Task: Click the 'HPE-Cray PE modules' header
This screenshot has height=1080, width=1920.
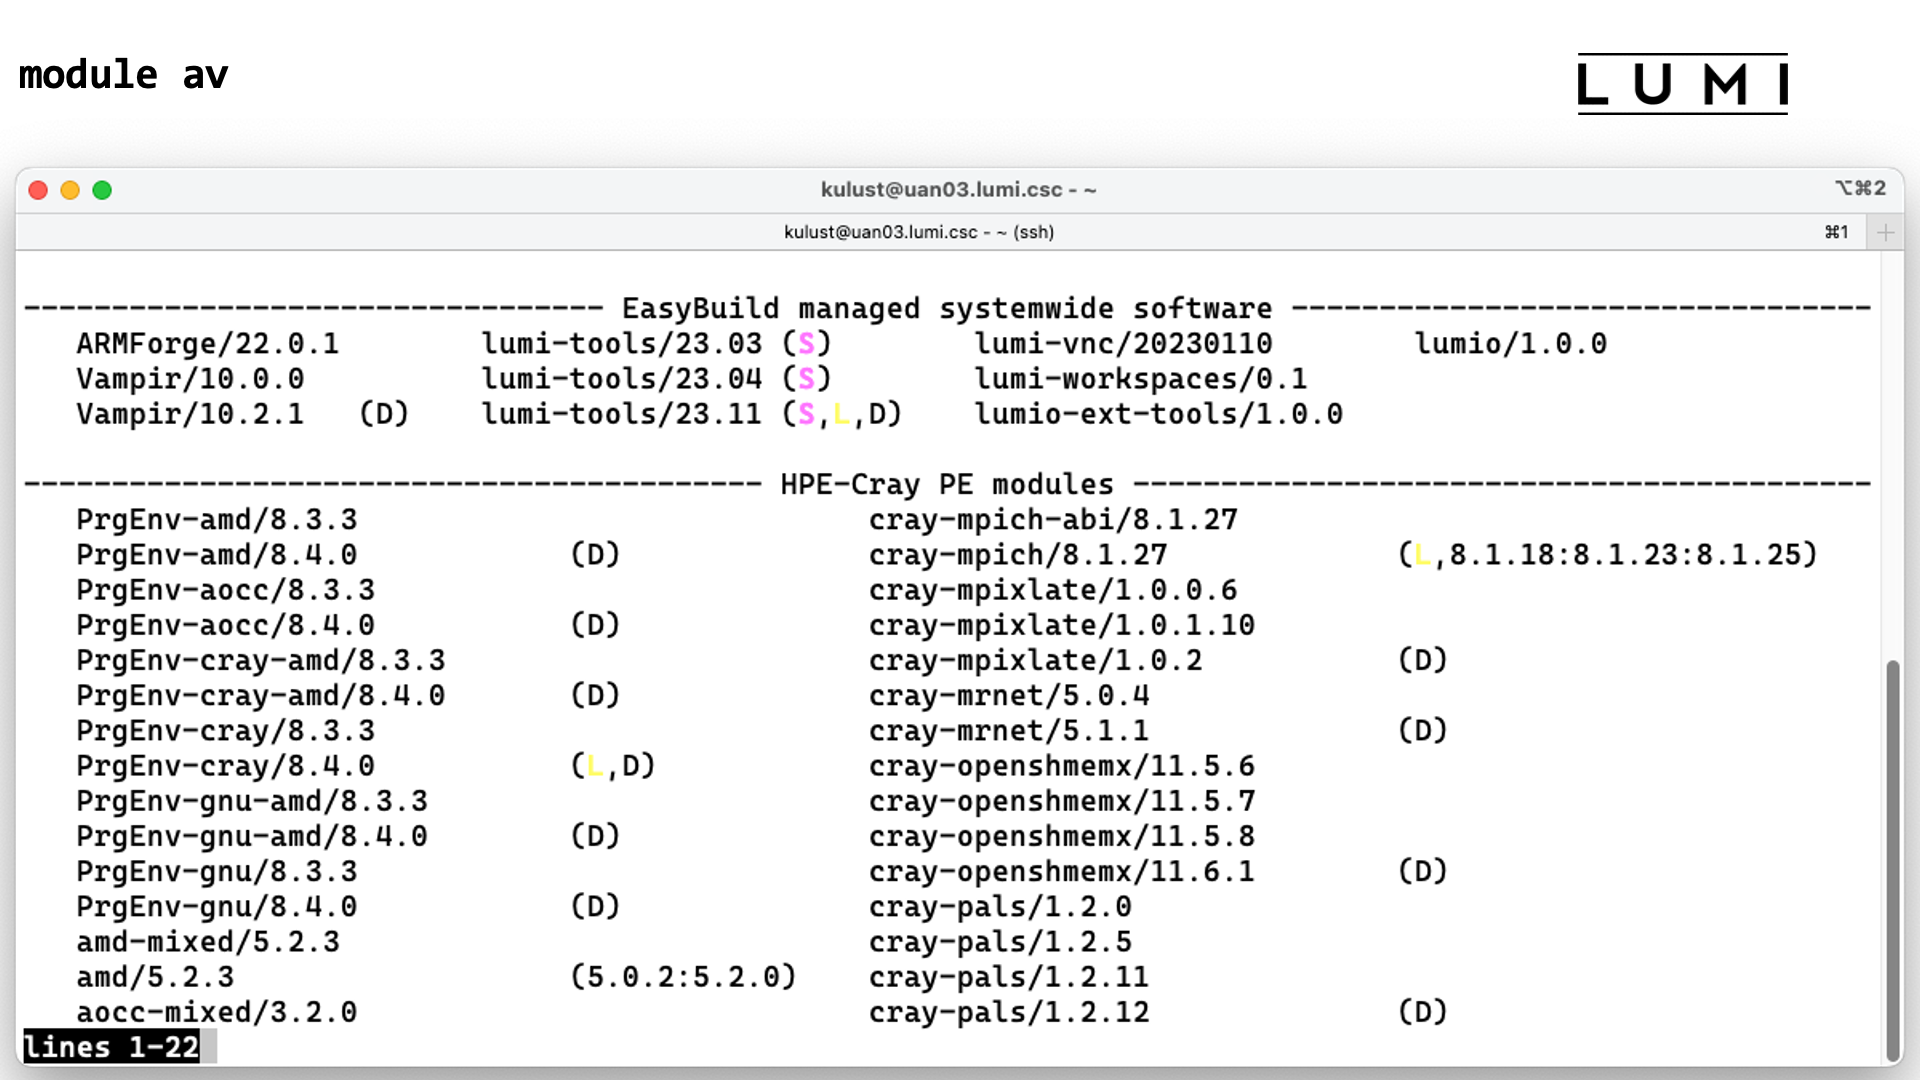Action: (x=947, y=485)
